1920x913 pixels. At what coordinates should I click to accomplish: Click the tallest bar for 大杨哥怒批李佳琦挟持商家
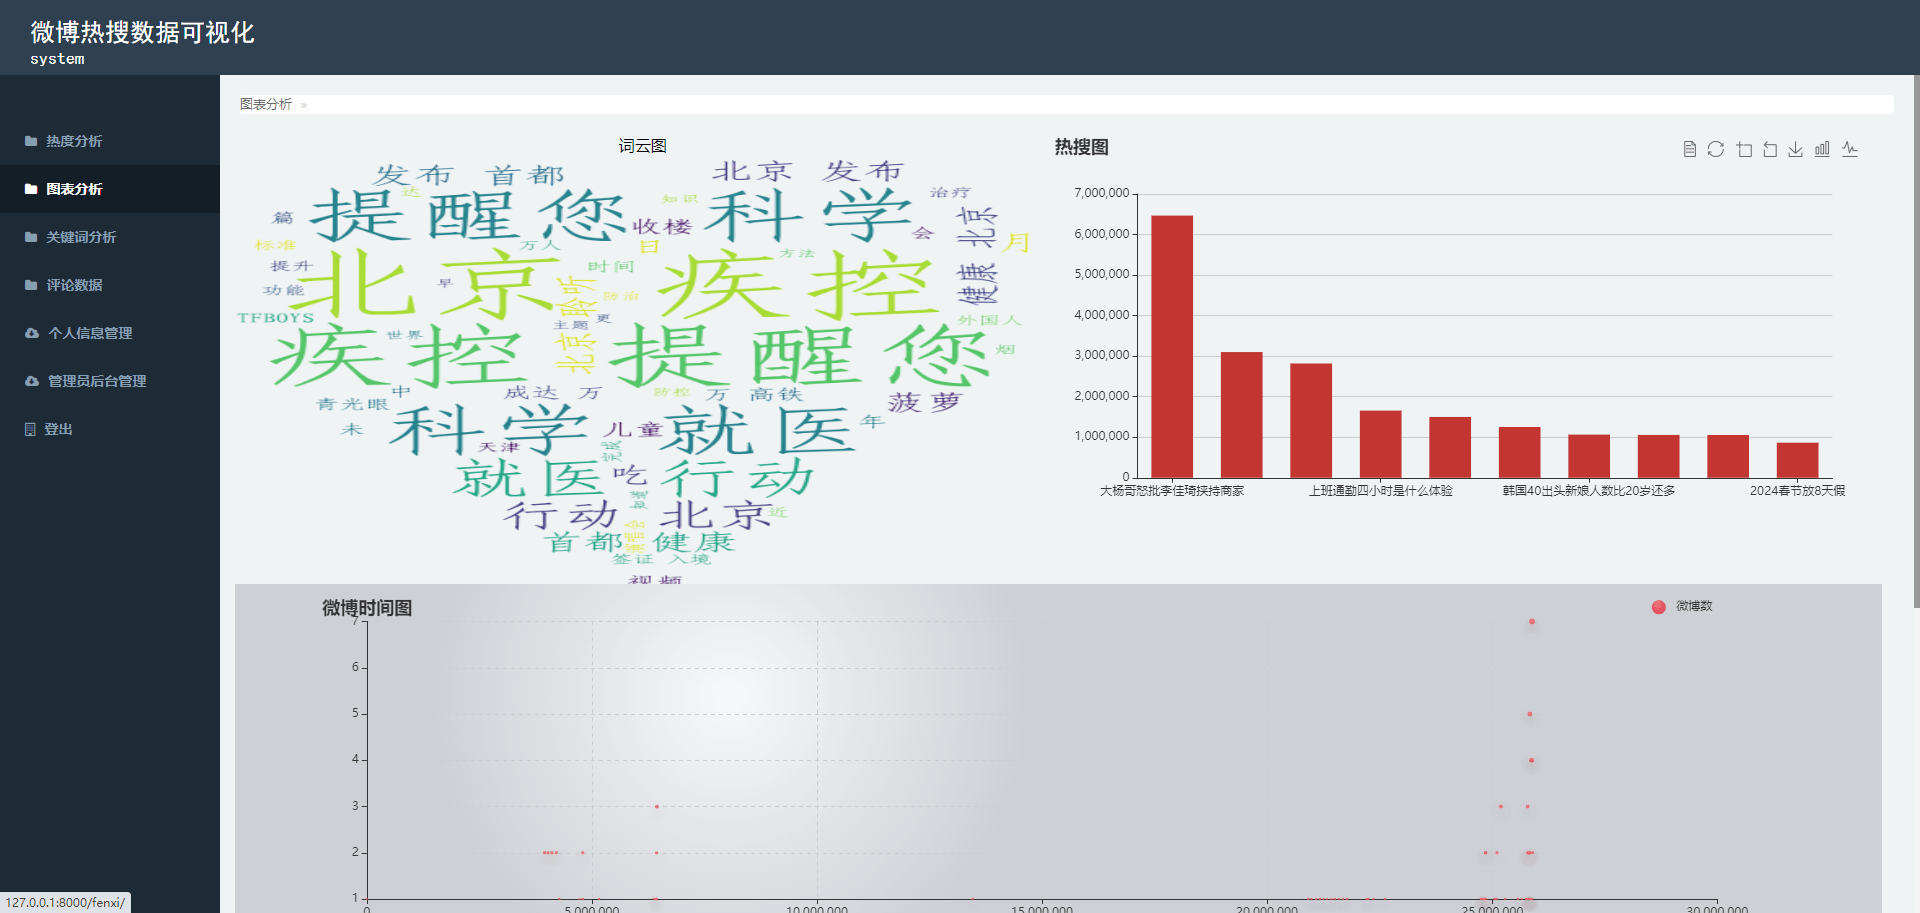(x=1172, y=346)
